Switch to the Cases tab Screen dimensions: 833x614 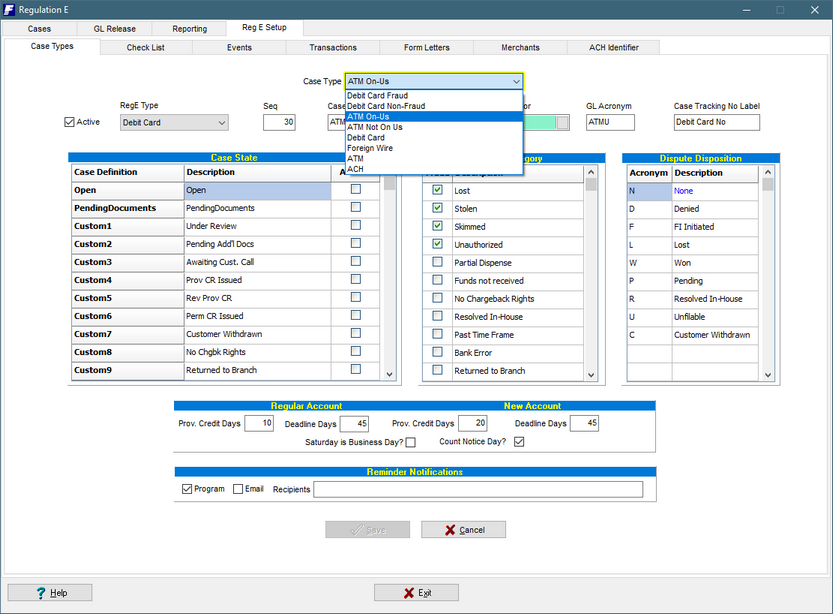coord(39,29)
